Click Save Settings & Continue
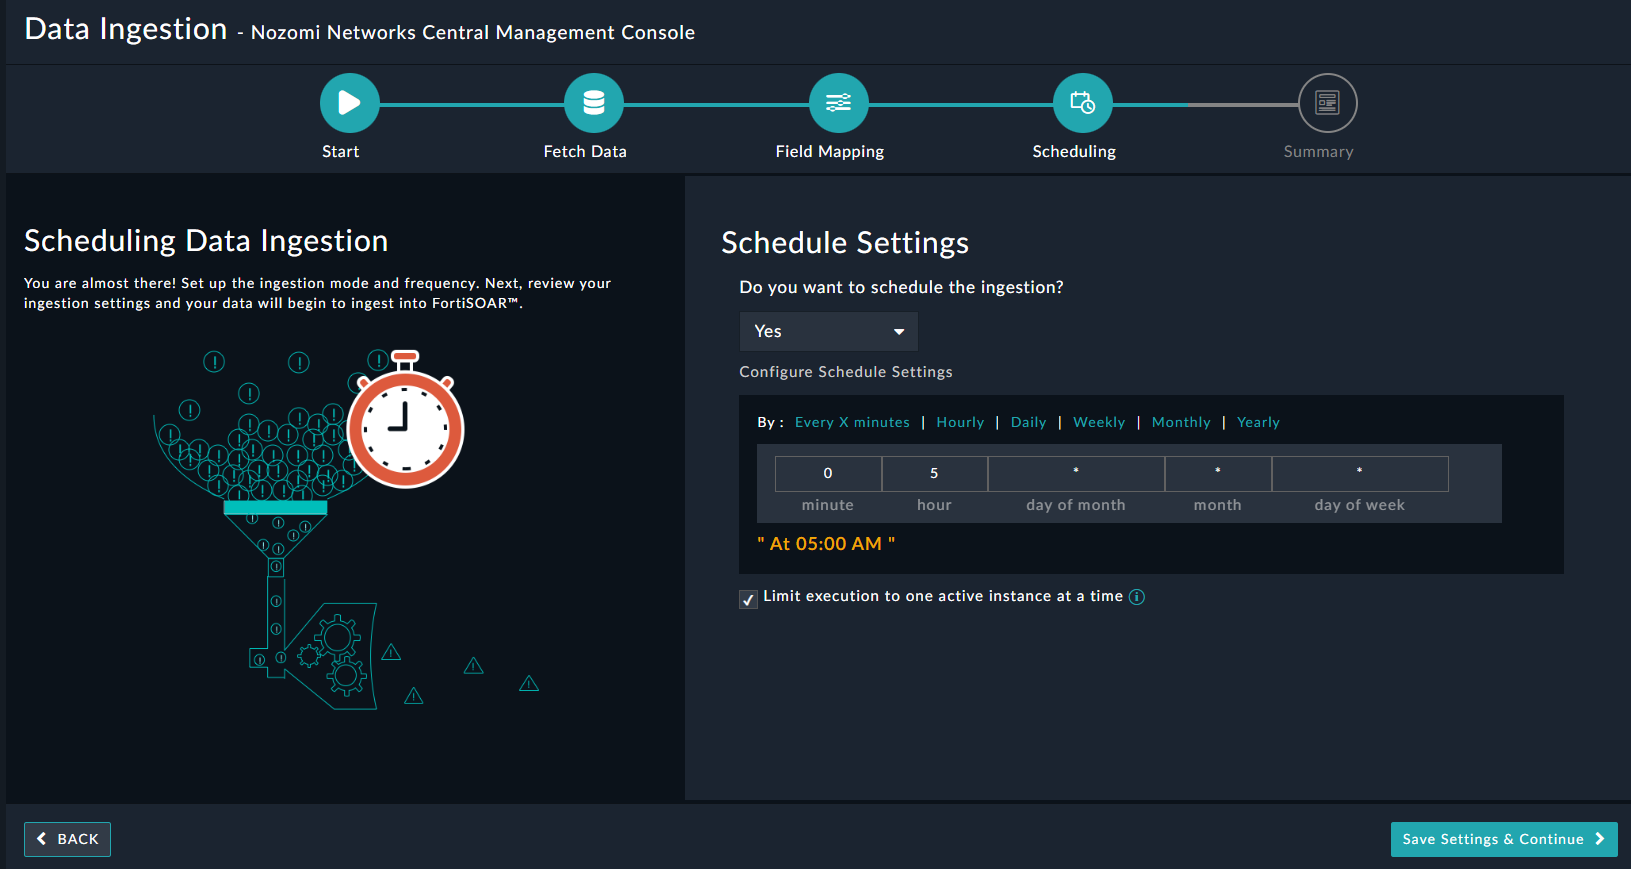The image size is (1631, 869). coord(1503,839)
